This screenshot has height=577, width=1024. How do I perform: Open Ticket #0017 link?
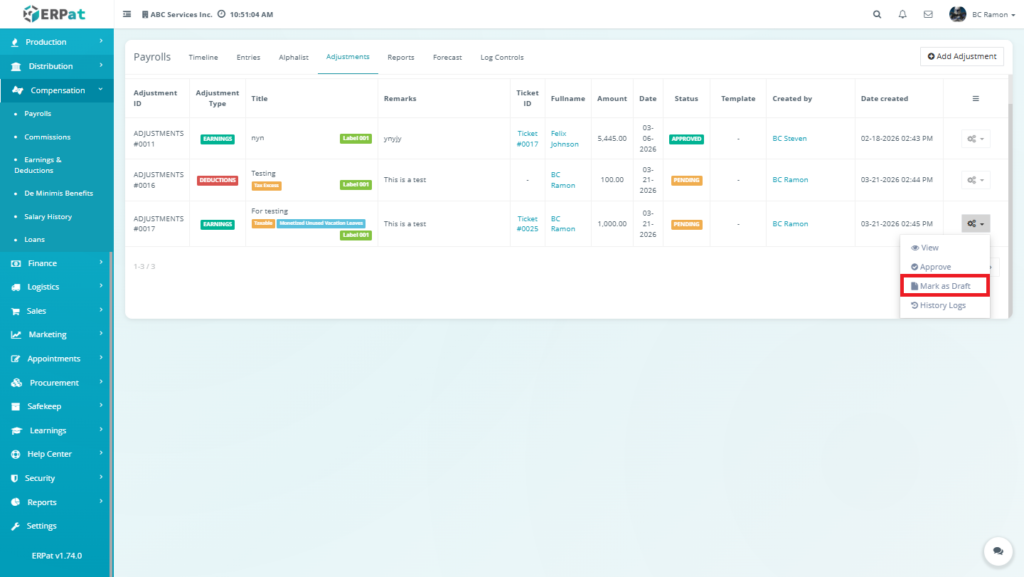(x=527, y=139)
